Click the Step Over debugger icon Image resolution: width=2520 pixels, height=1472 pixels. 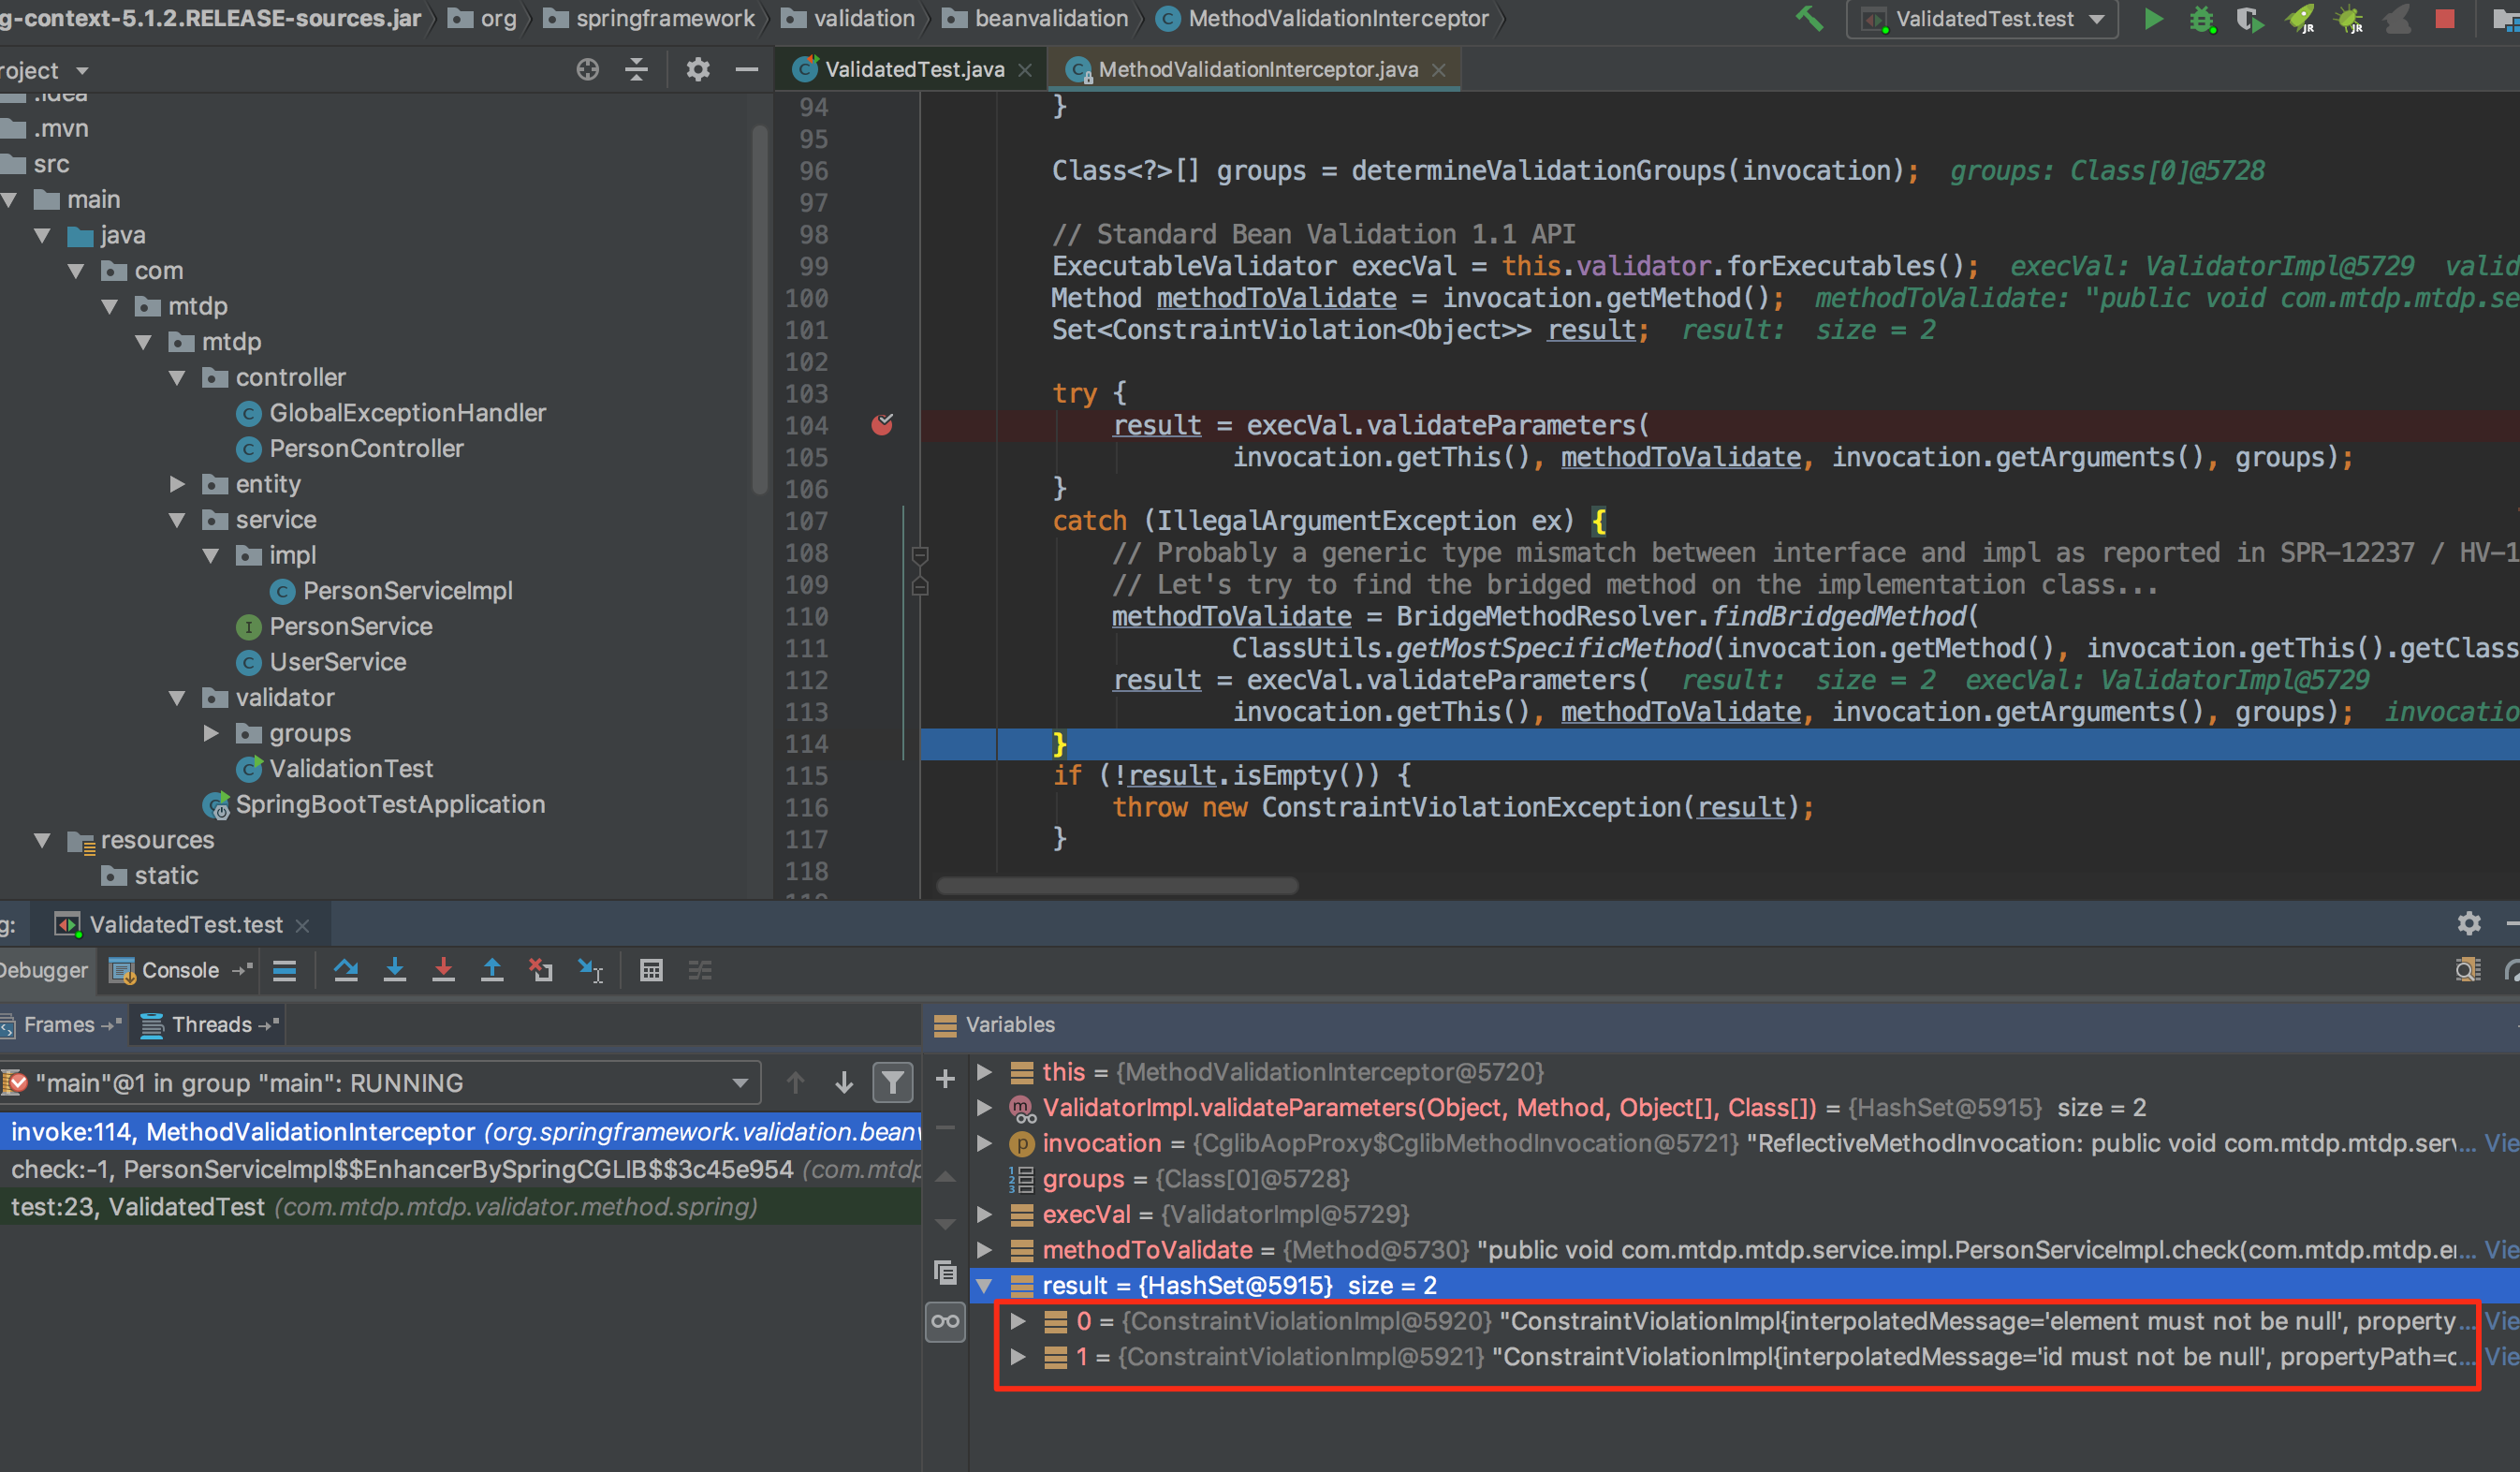346,970
